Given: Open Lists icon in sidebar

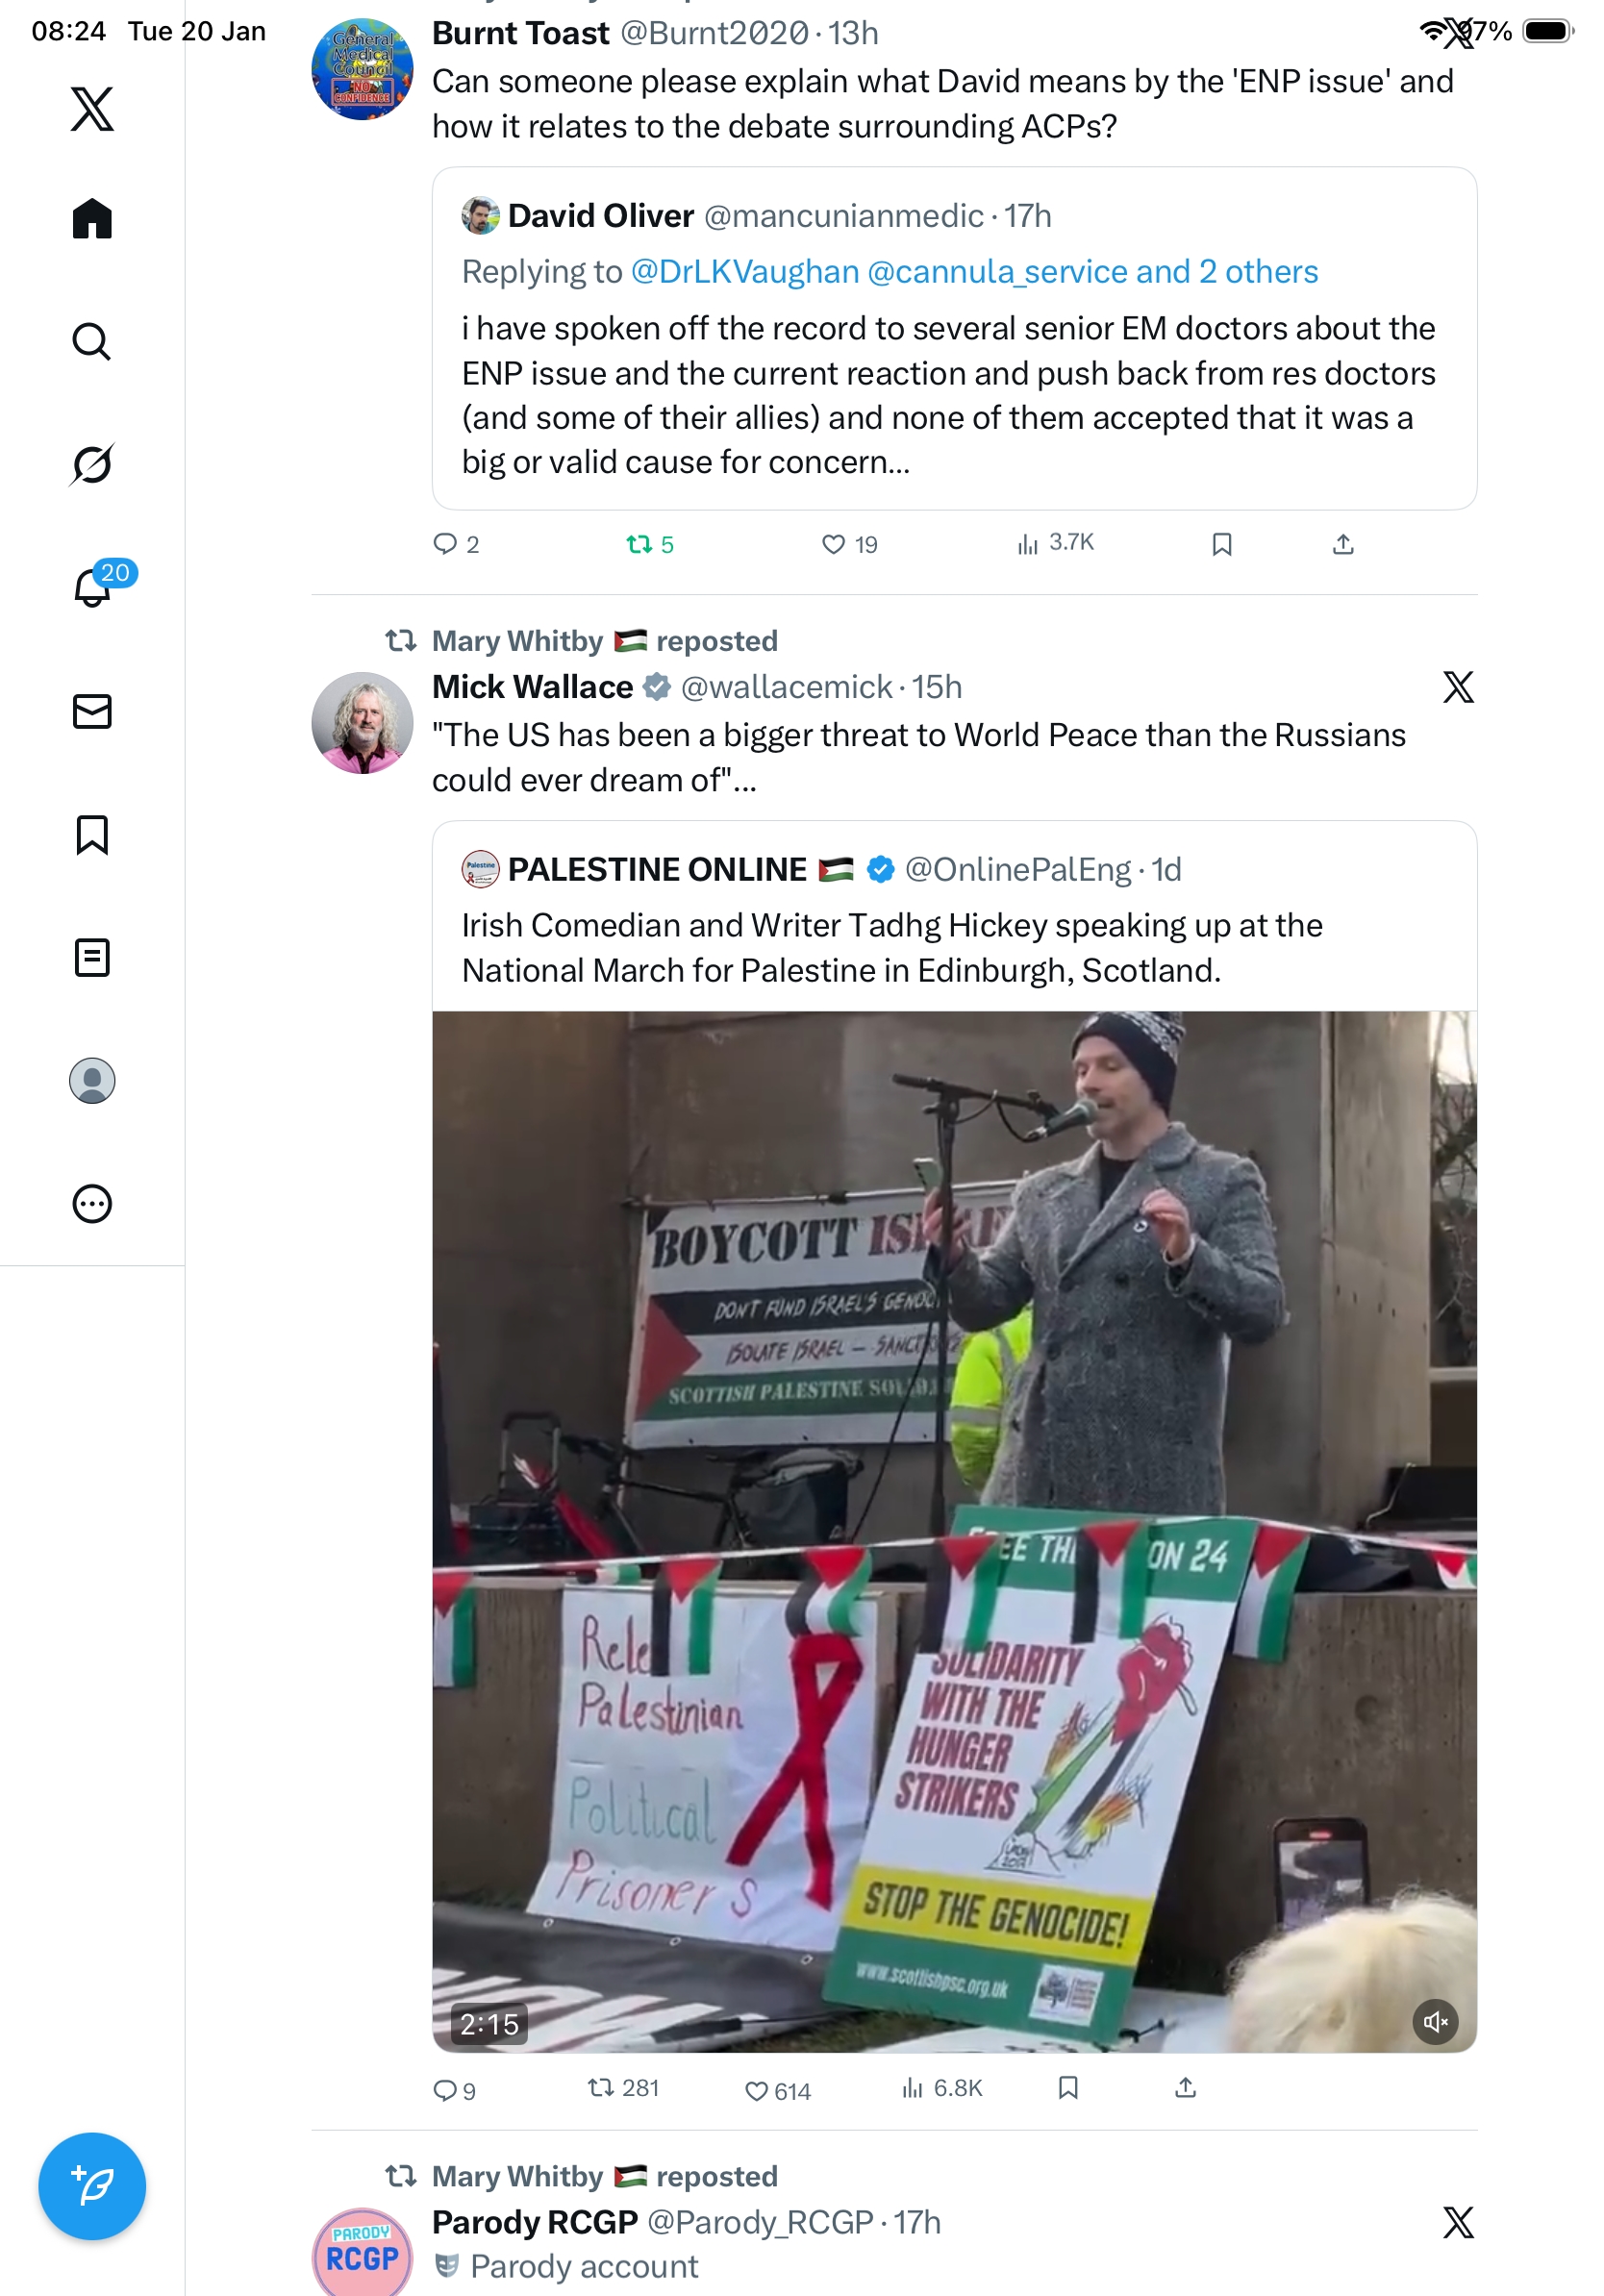Looking at the screenshot, I should point(92,957).
